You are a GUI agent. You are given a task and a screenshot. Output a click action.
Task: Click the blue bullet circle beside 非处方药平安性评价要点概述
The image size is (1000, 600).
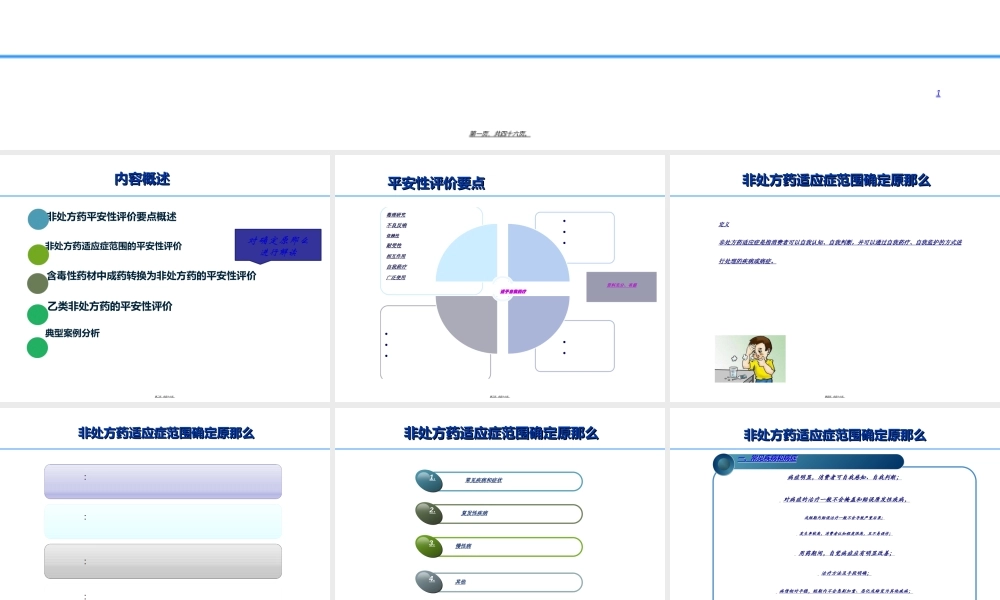coord(38,218)
